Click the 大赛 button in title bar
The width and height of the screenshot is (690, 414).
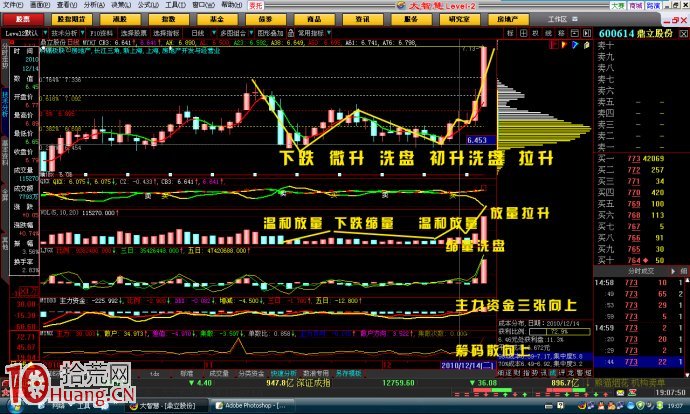point(617,5)
